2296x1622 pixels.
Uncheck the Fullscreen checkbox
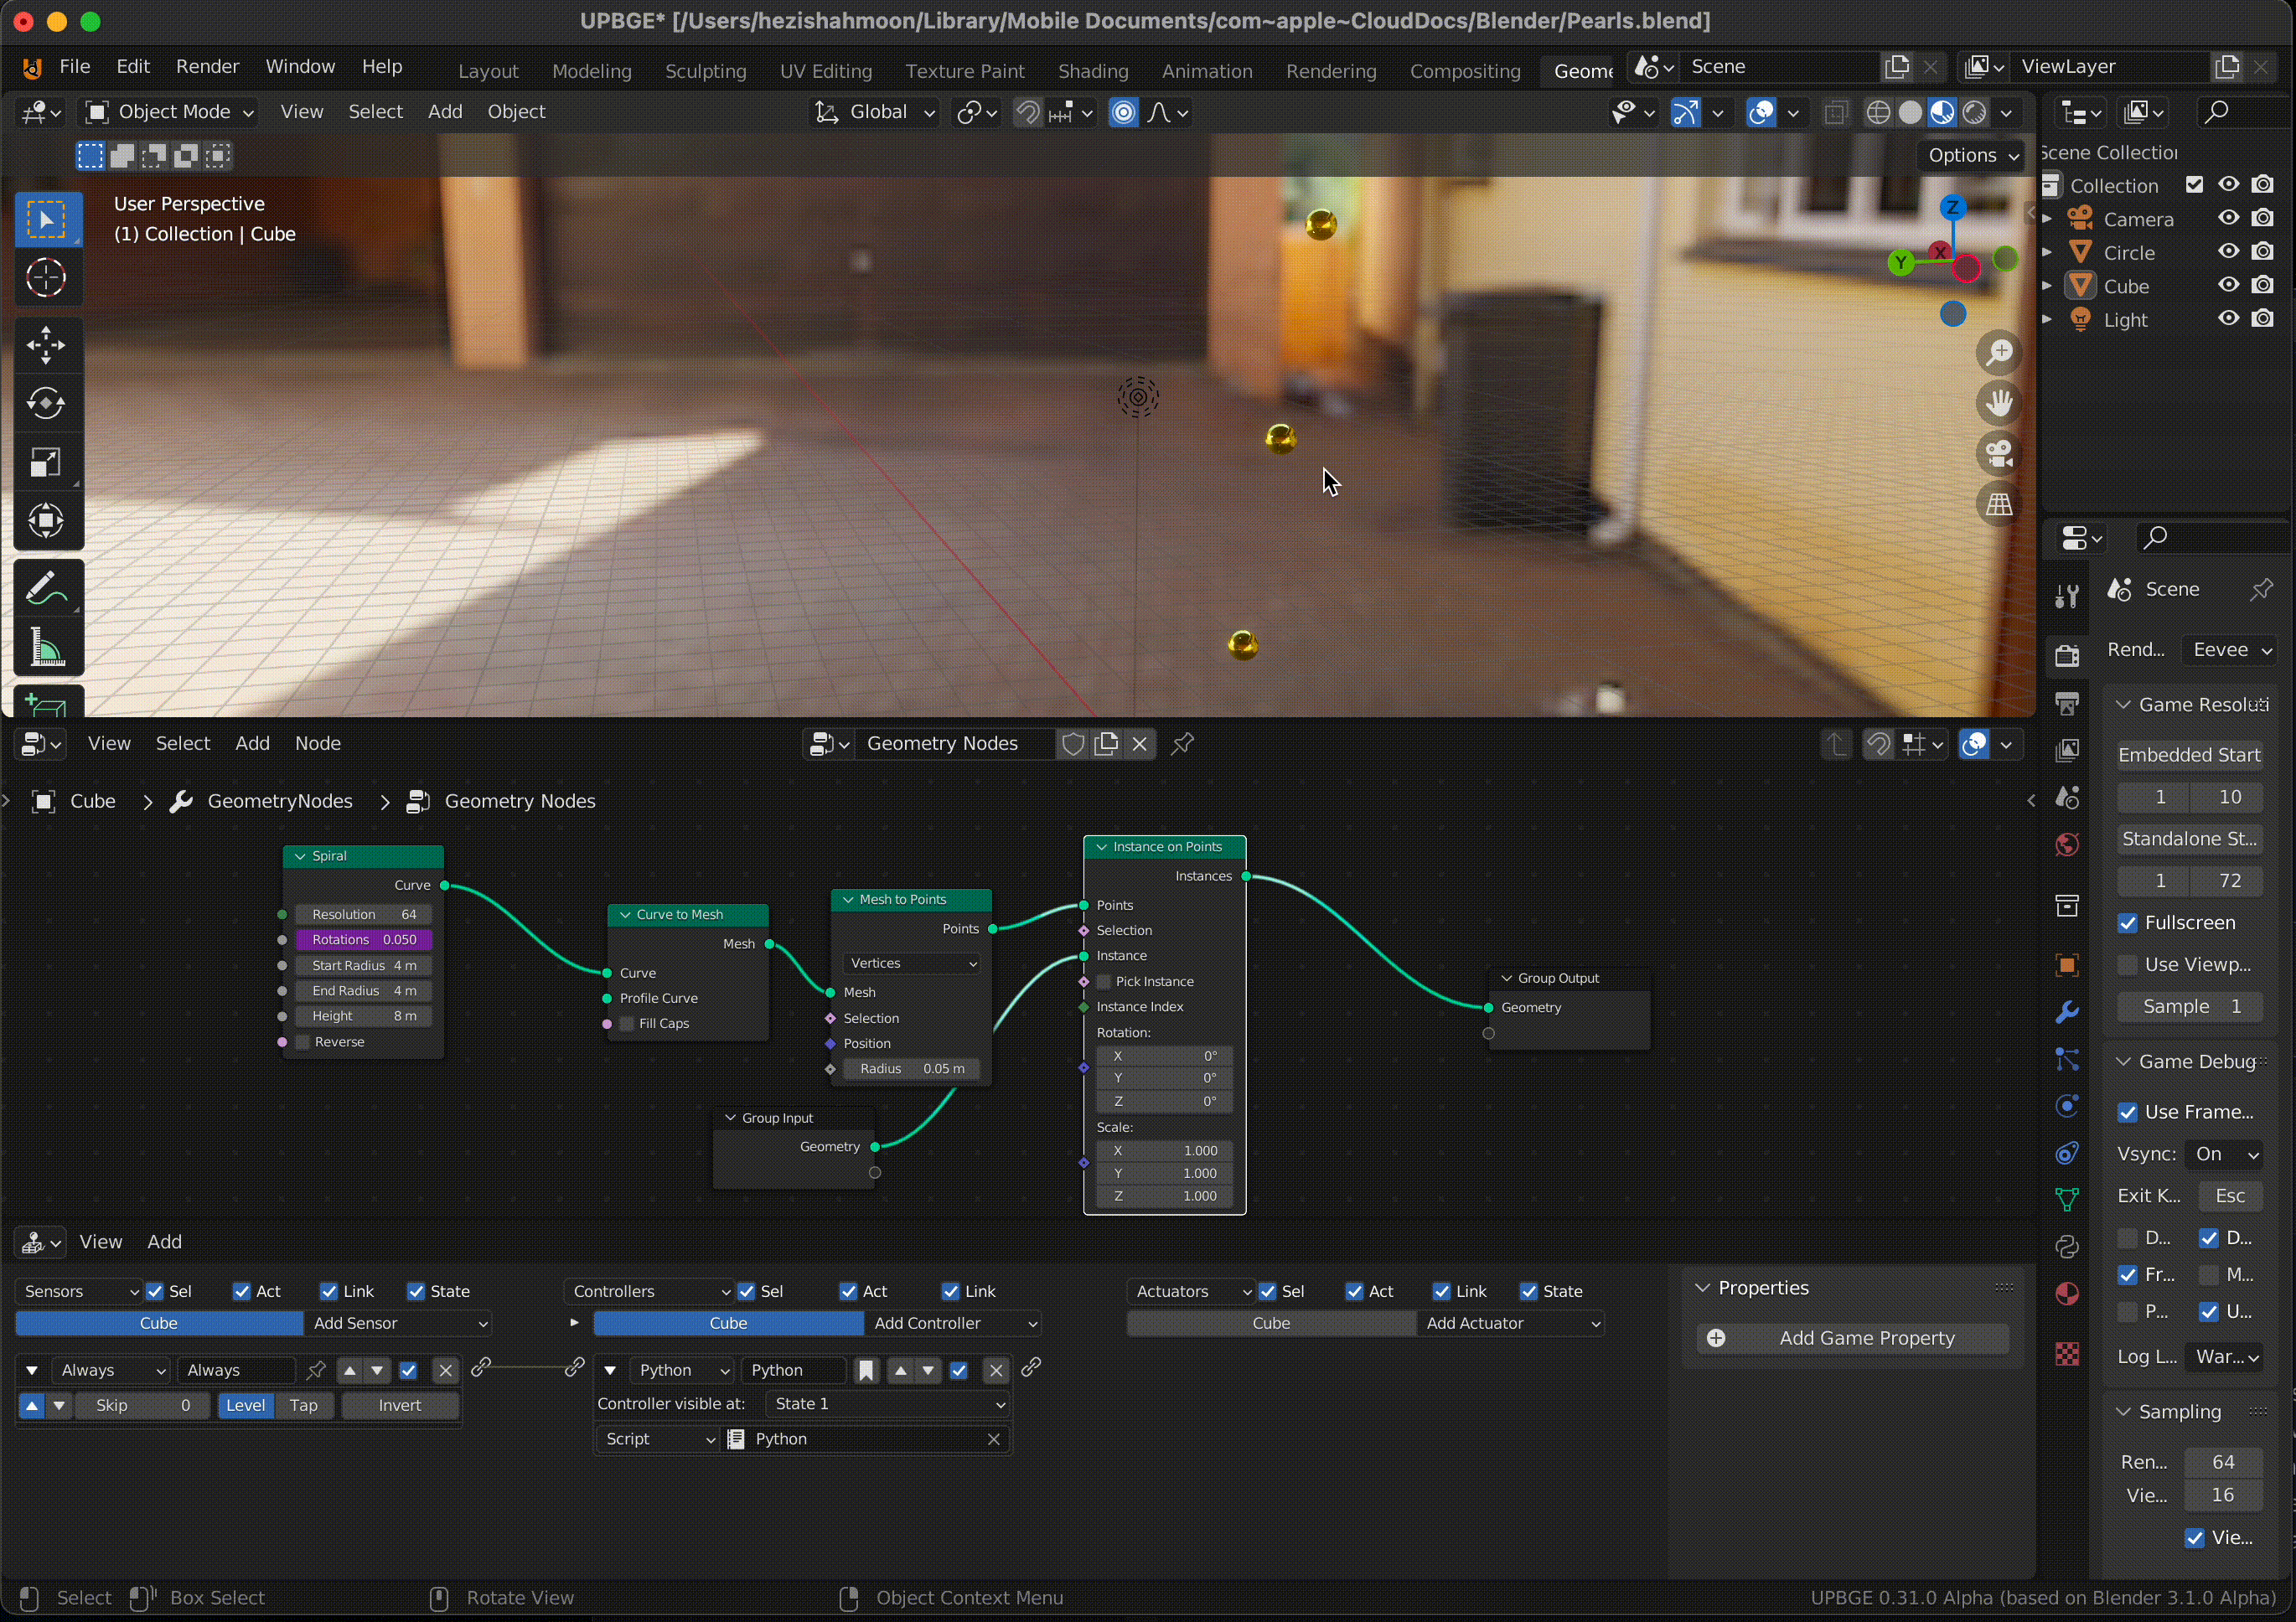[2128, 923]
